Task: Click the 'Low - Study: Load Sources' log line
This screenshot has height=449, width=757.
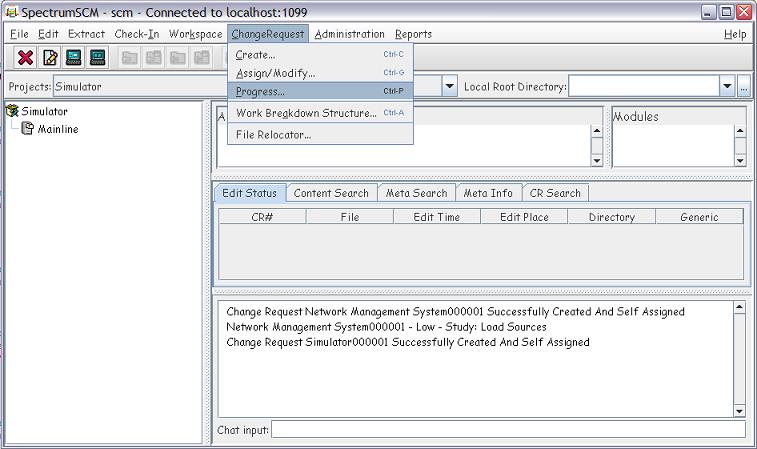Action: 386,327
